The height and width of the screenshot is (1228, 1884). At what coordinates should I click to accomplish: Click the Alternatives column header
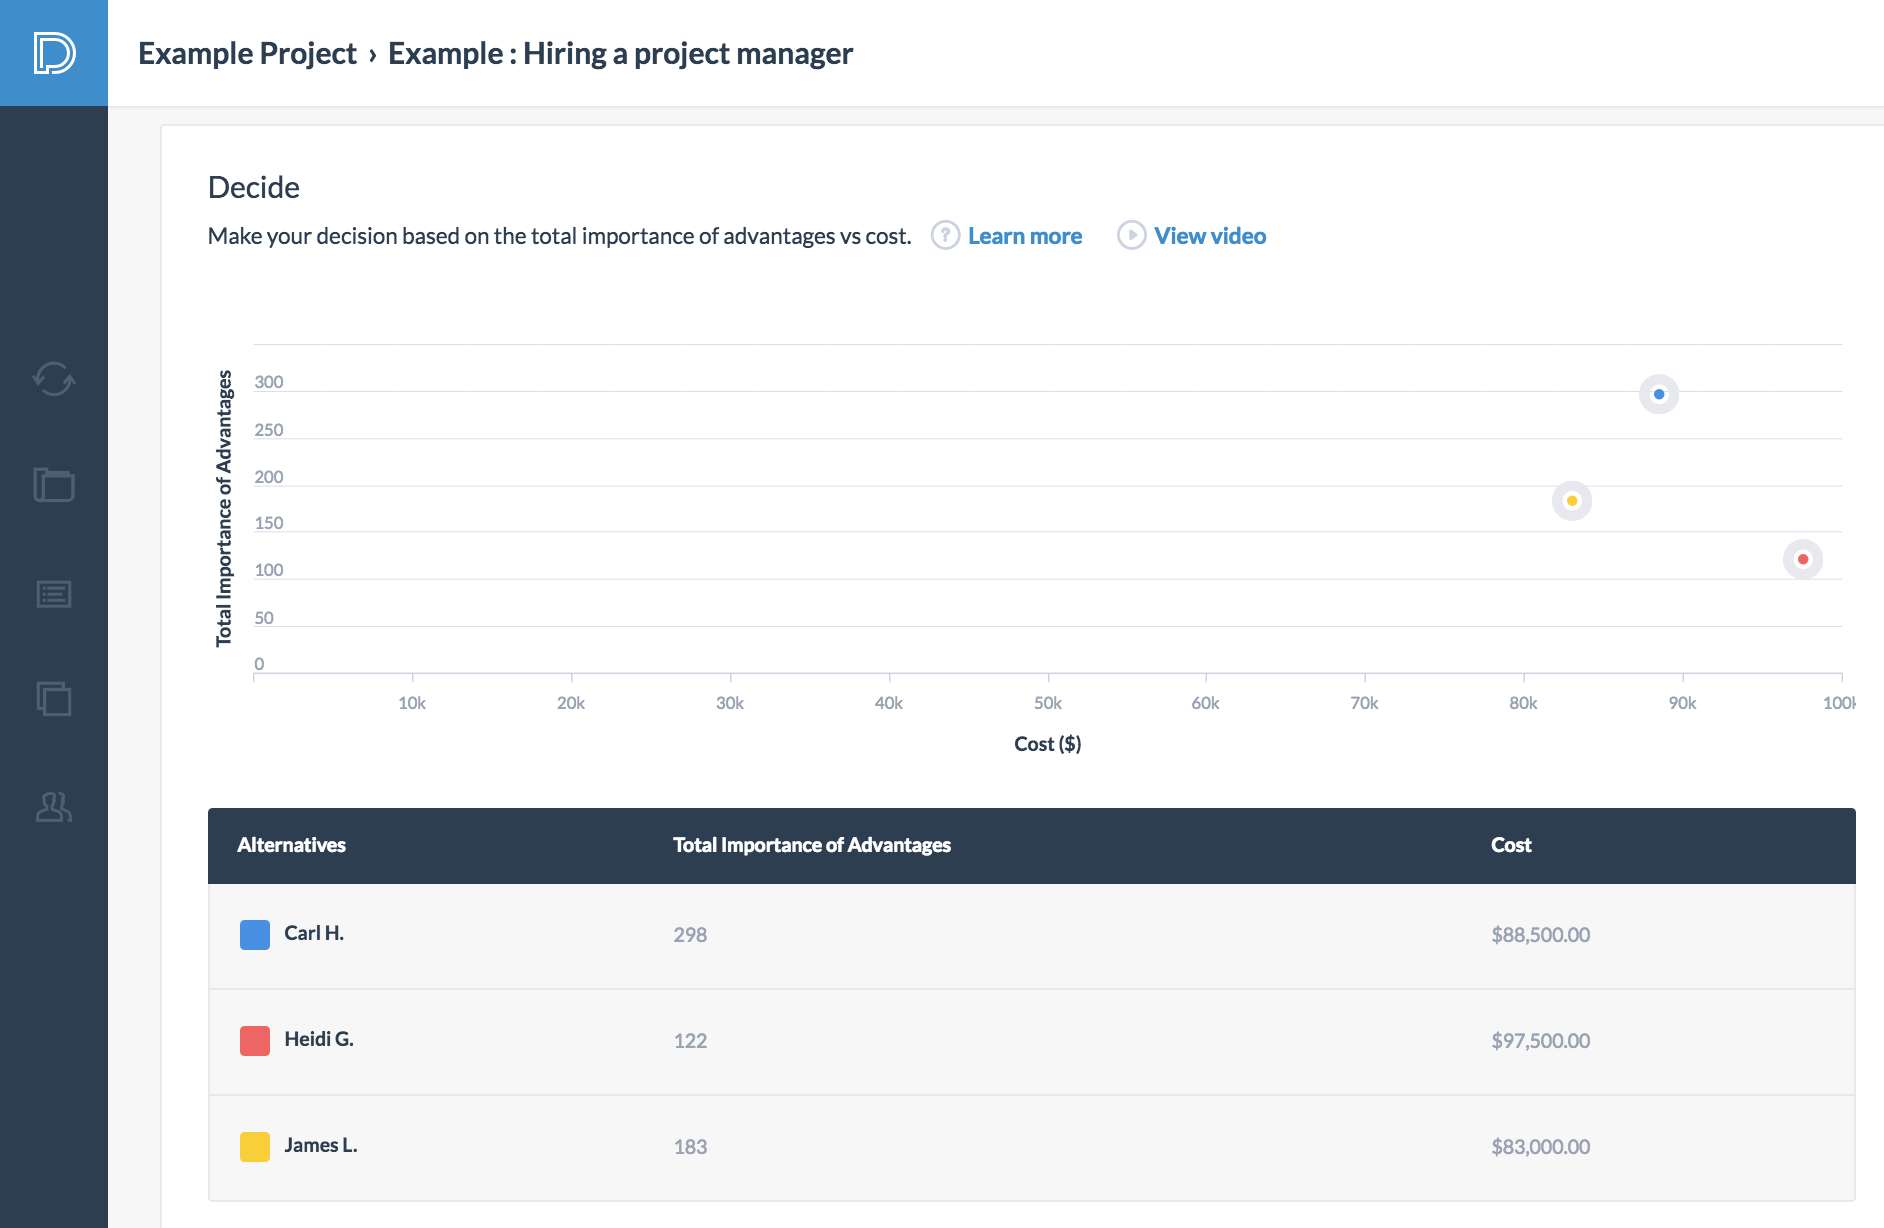pos(291,845)
